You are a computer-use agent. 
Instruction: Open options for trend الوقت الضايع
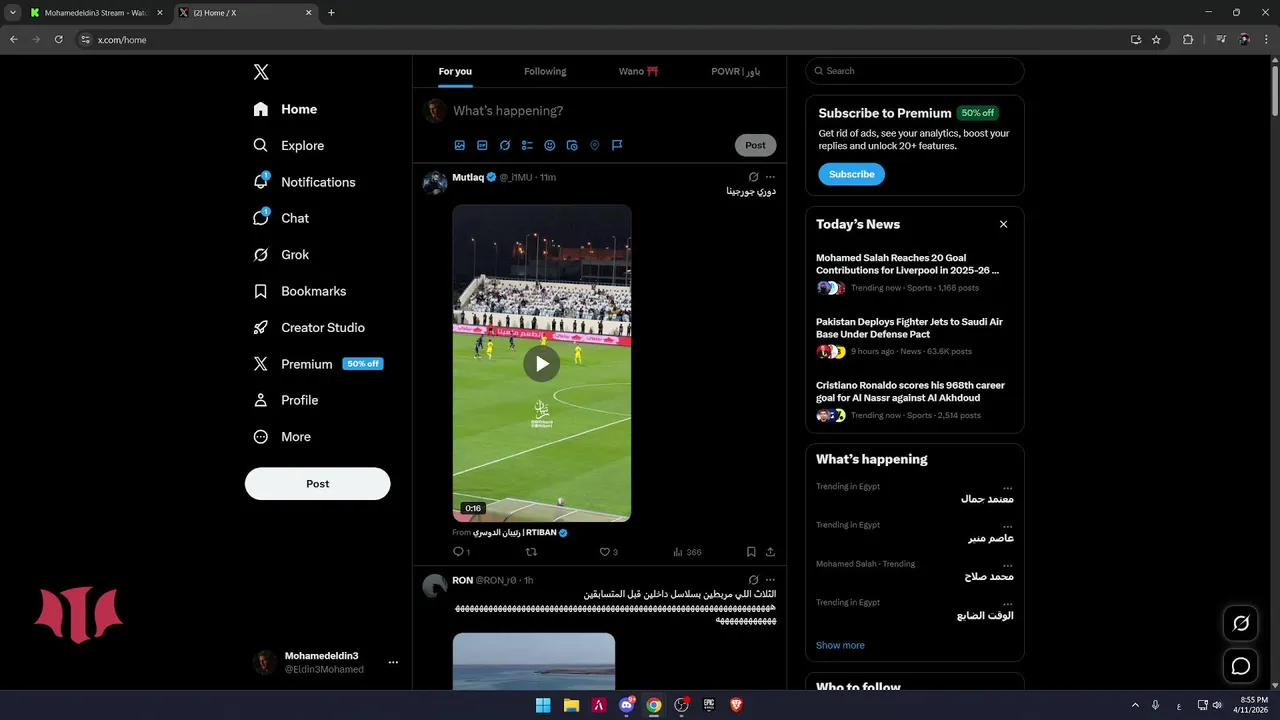pos(1007,603)
